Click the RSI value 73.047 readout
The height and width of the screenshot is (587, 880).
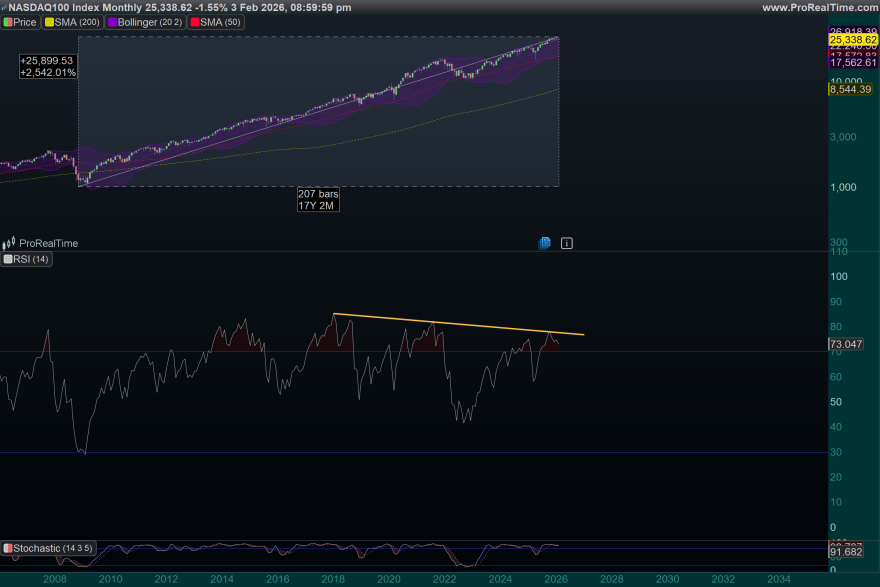pyautogui.click(x=846, y=344)
